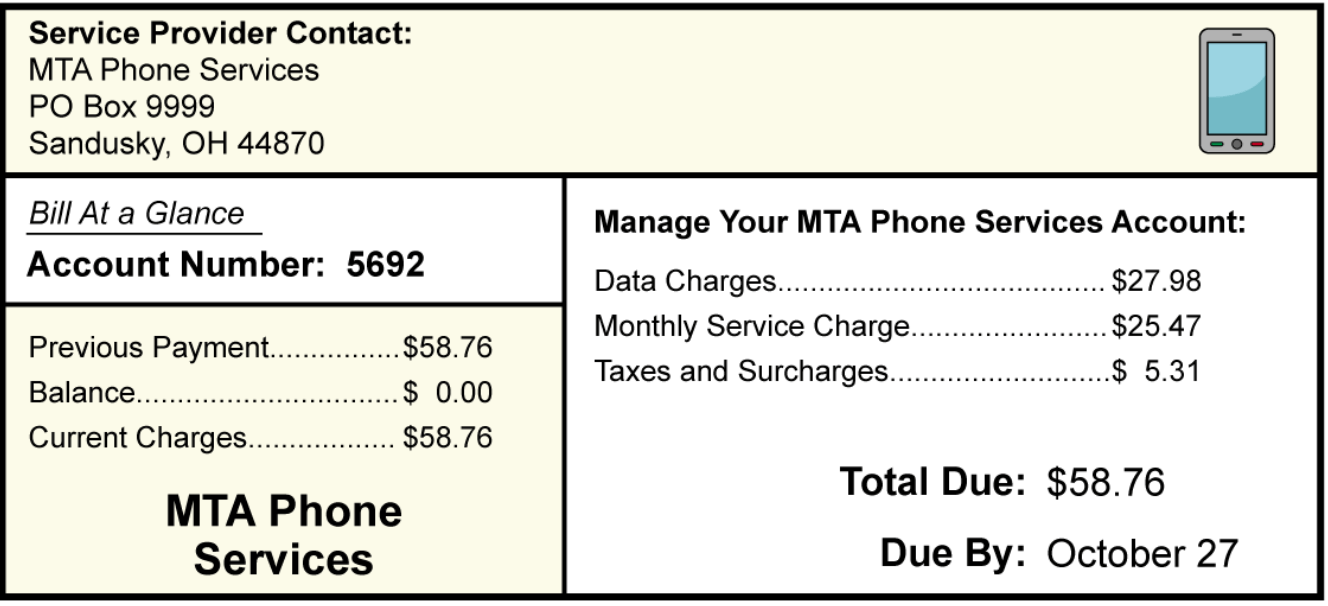The height and width of the screenshot is (606, 1328).
Task: Click the large bold MTA Phone Services logo
Action: (283, 535)
